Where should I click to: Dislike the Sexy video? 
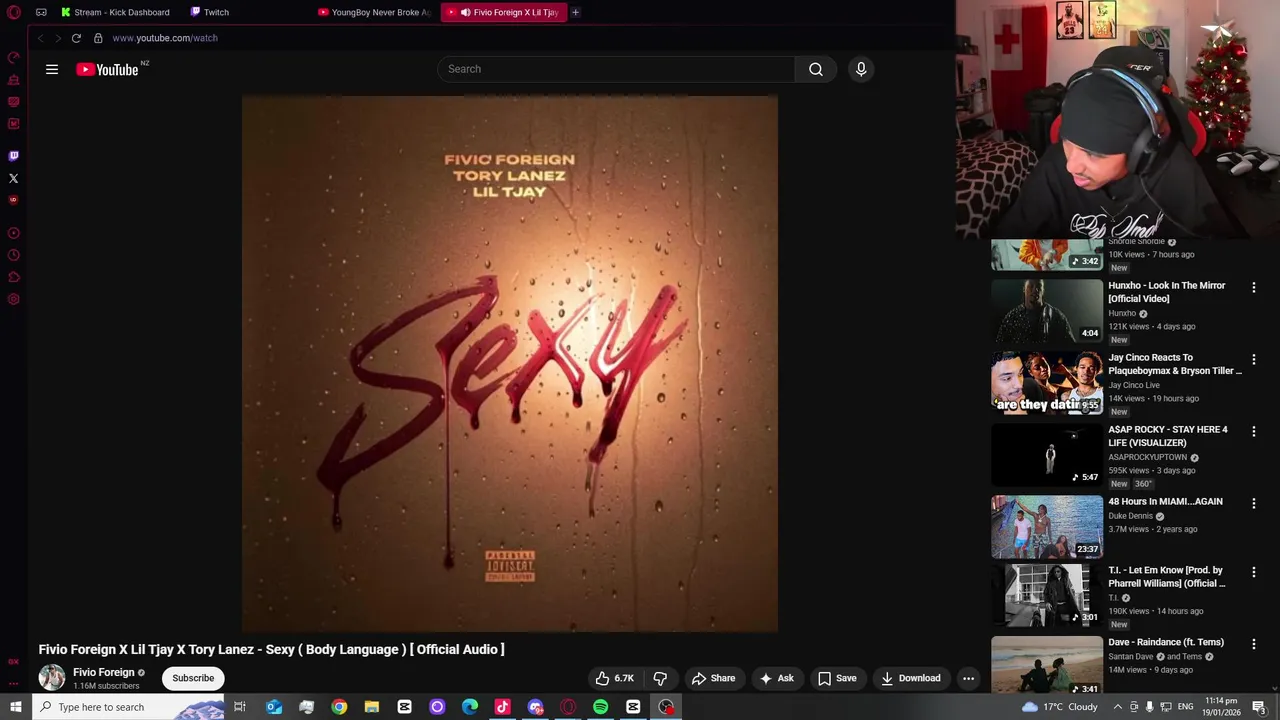click(660, 678)
